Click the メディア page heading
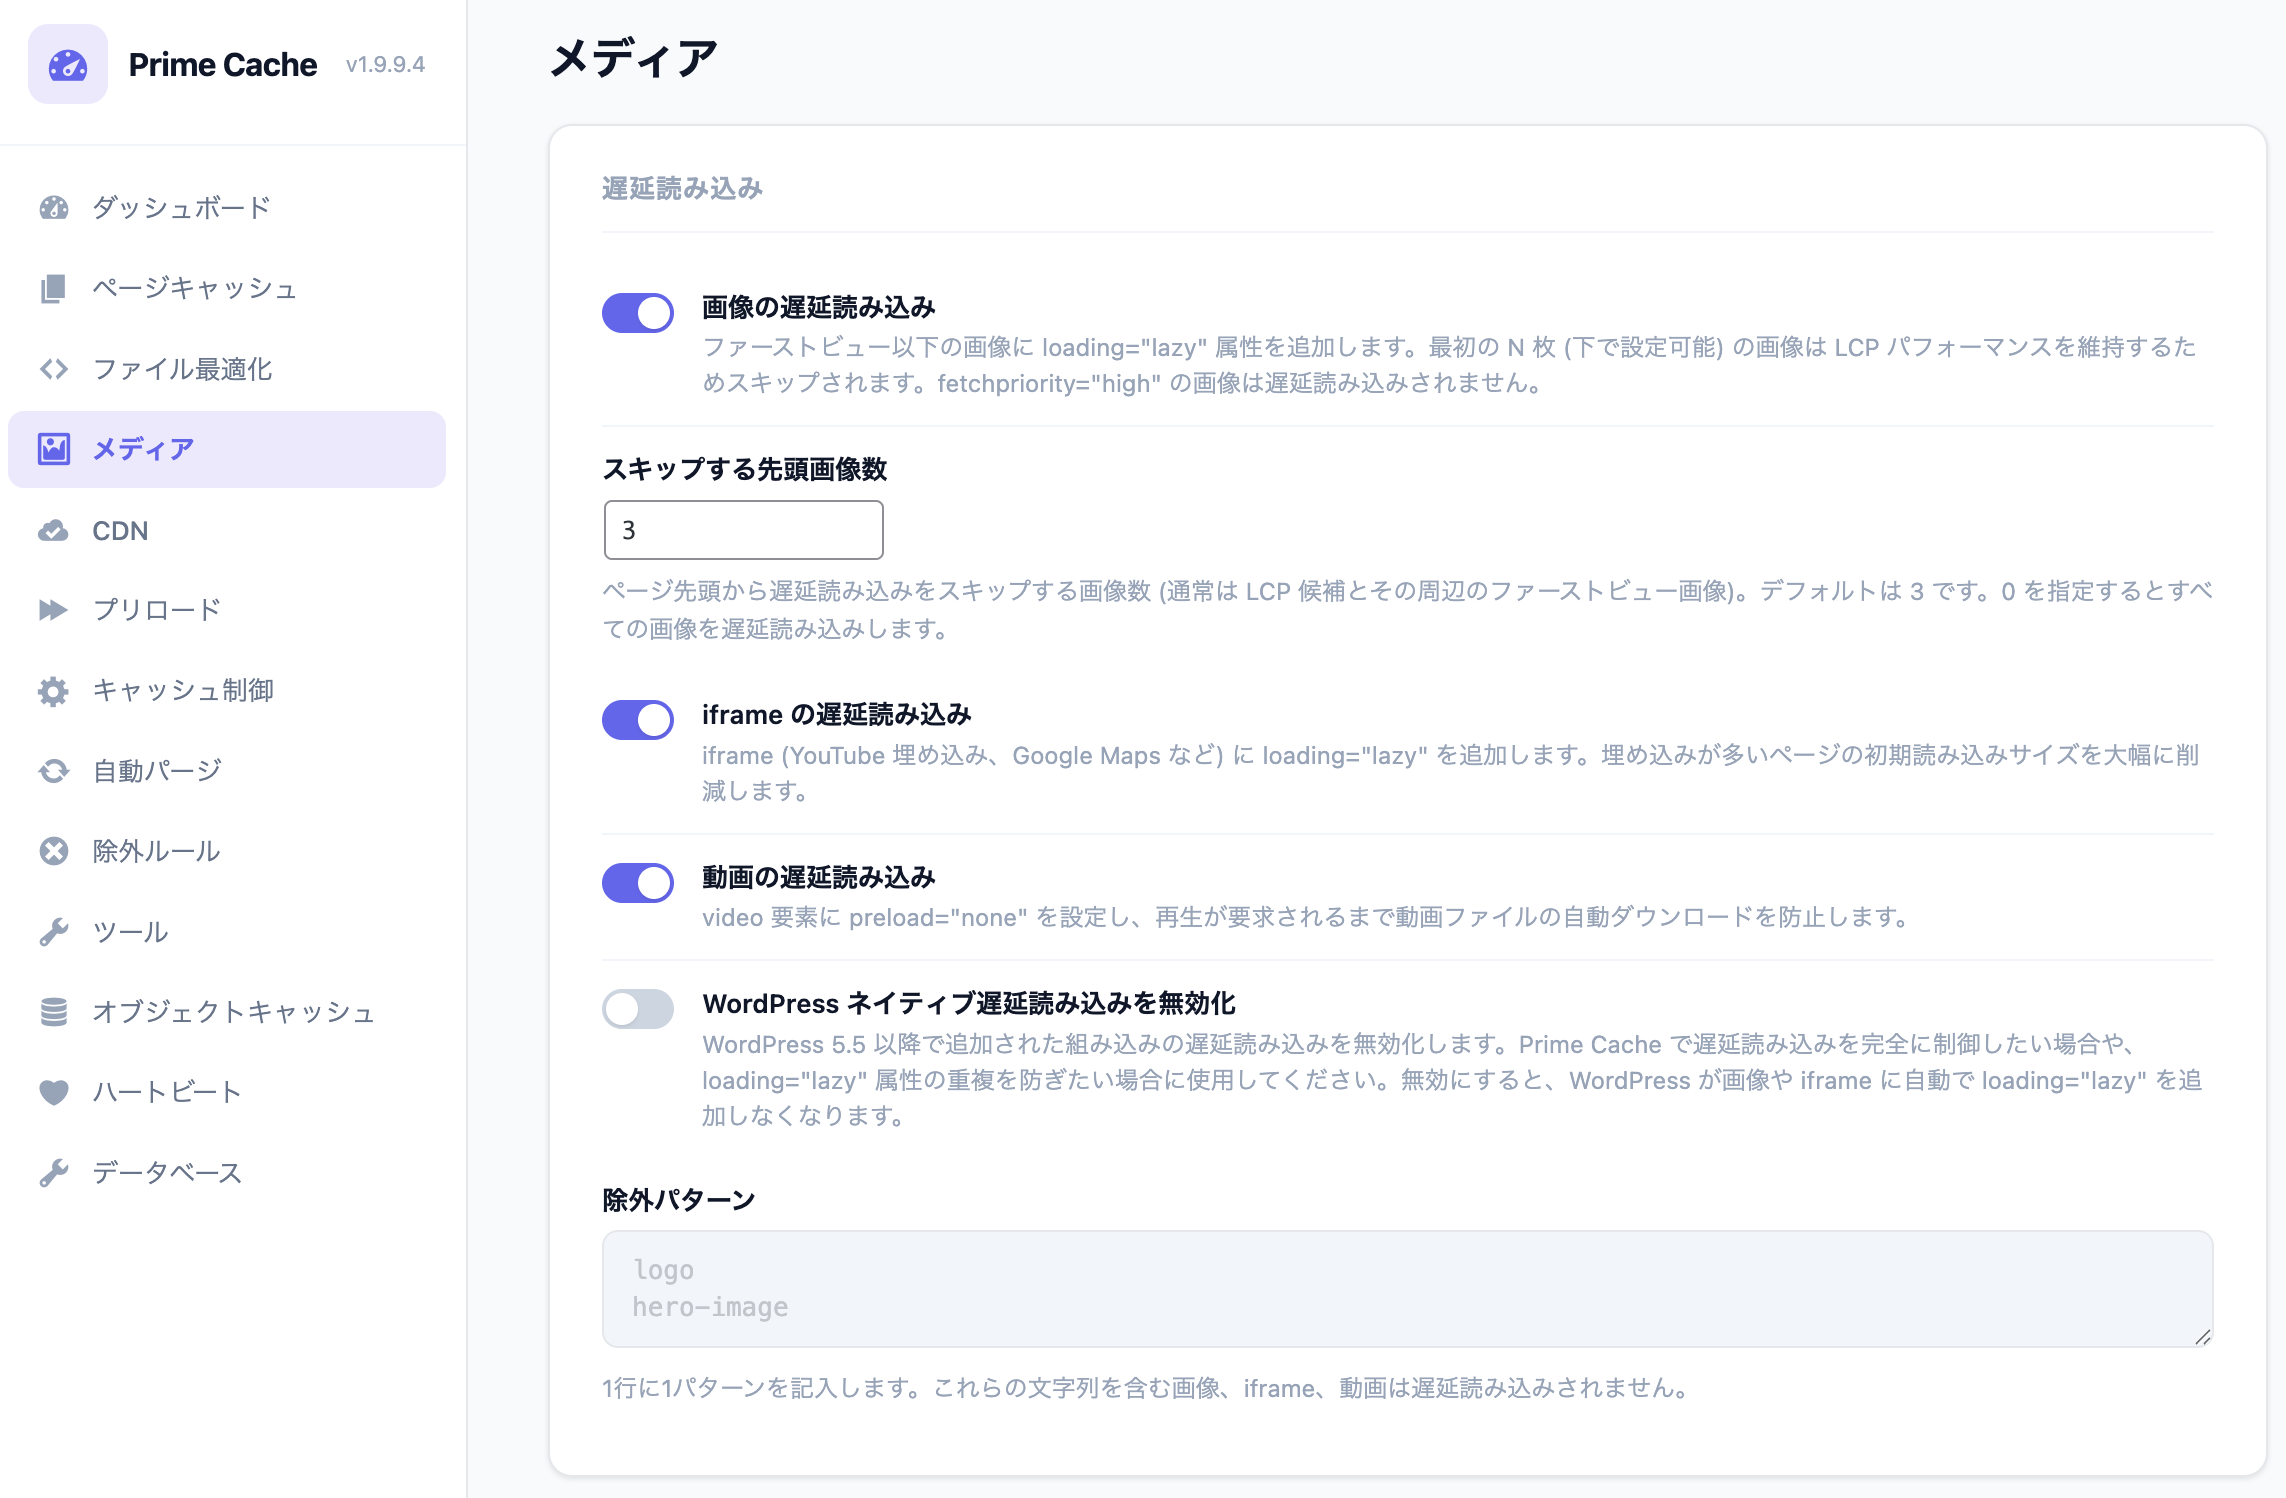 click(x=634, y=58)
